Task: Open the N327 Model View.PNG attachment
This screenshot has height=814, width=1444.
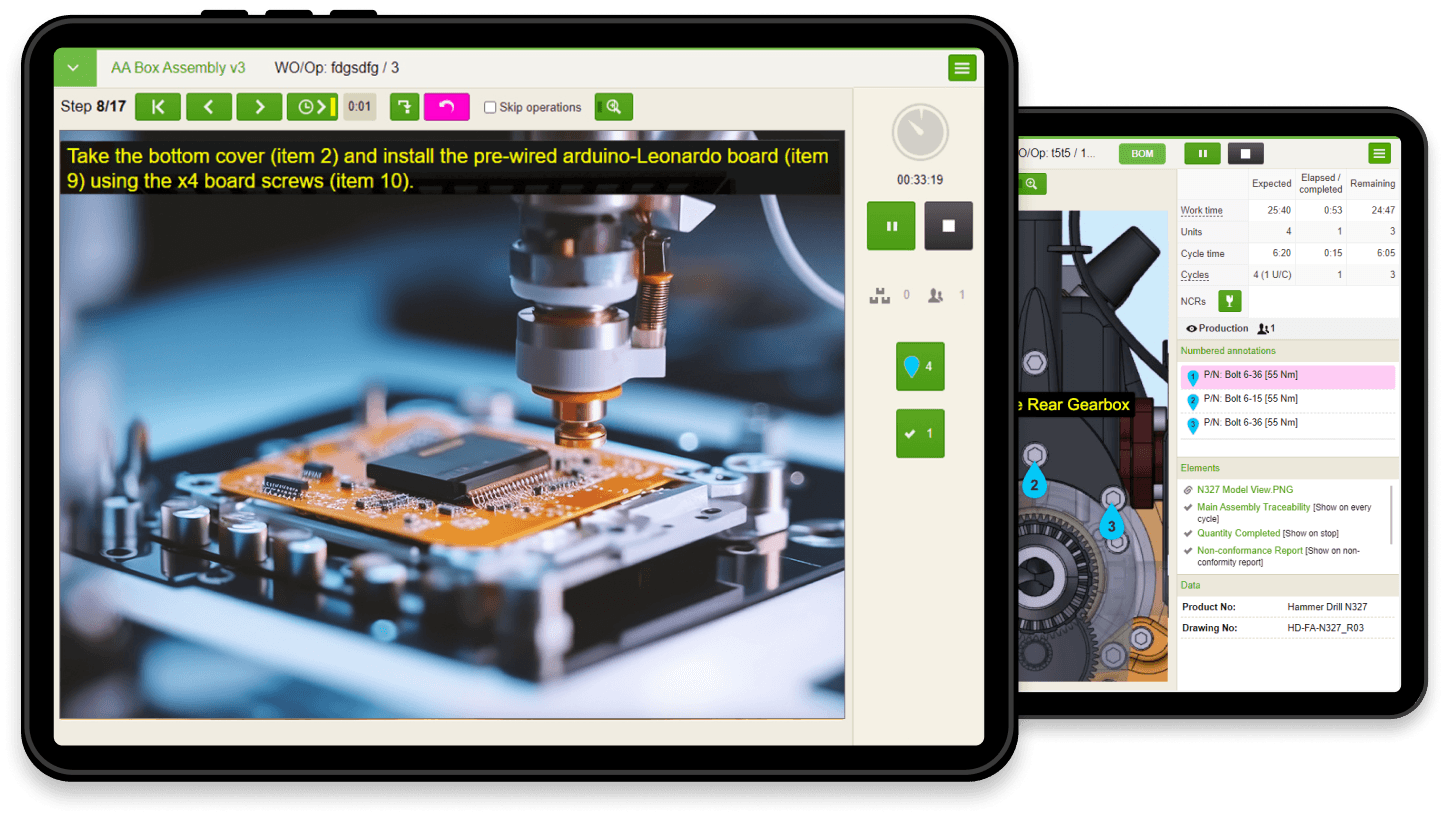Action: (x=1243, y=490)
